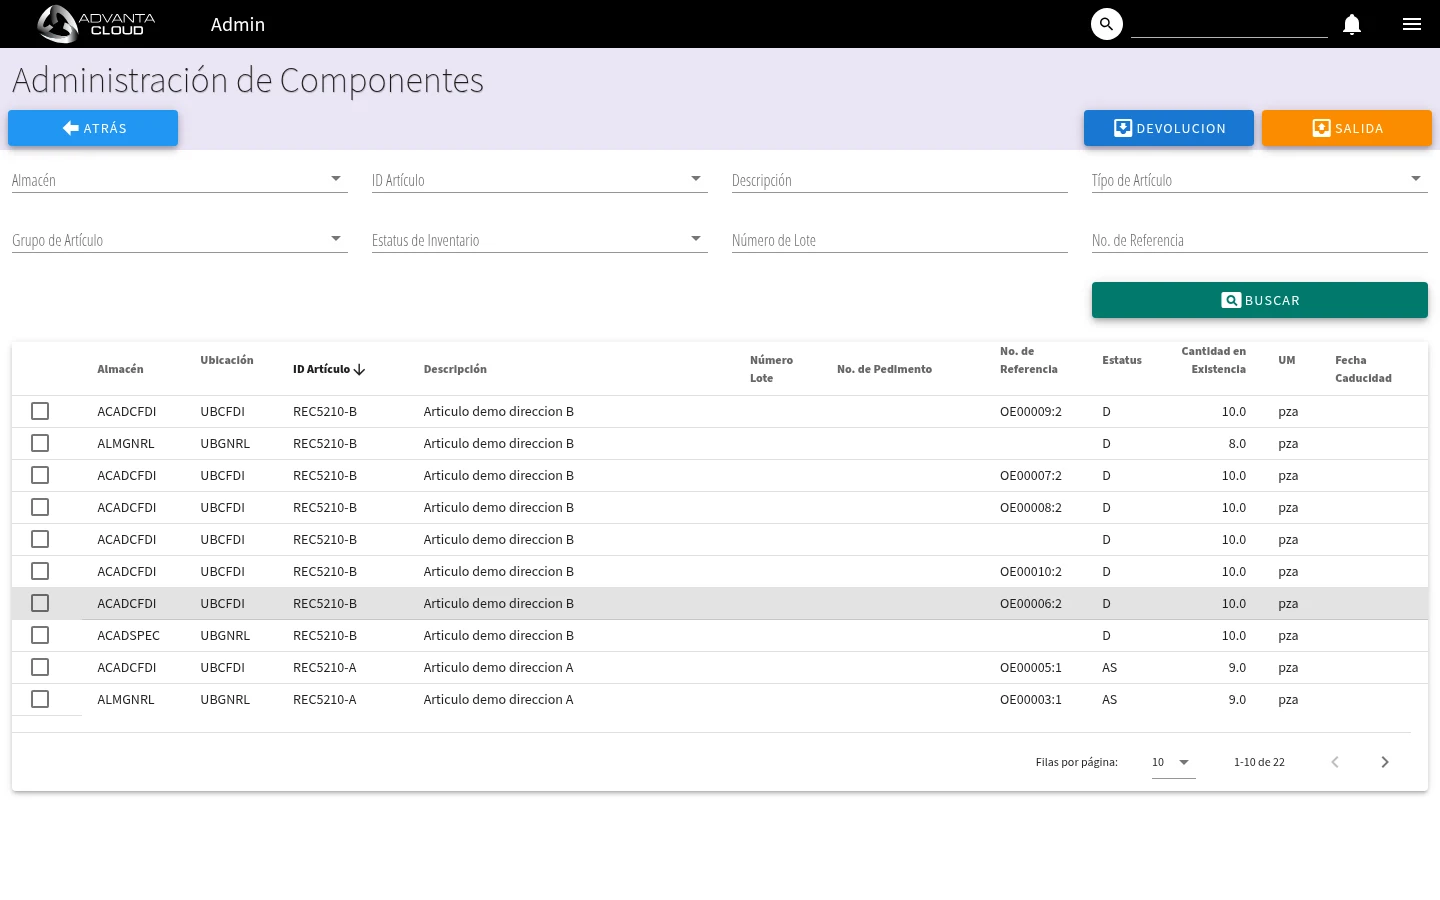Image resolution: width=1440 pixels, height=900 pixels.
Task: Click the AS status in OE00003:1 row
Action: pos(1109,699)
